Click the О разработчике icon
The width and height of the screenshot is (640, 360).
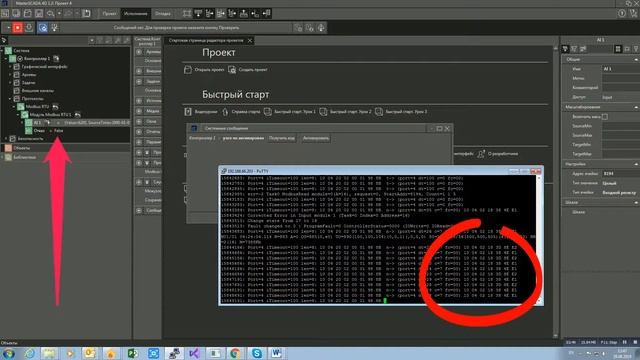point(481,154)
